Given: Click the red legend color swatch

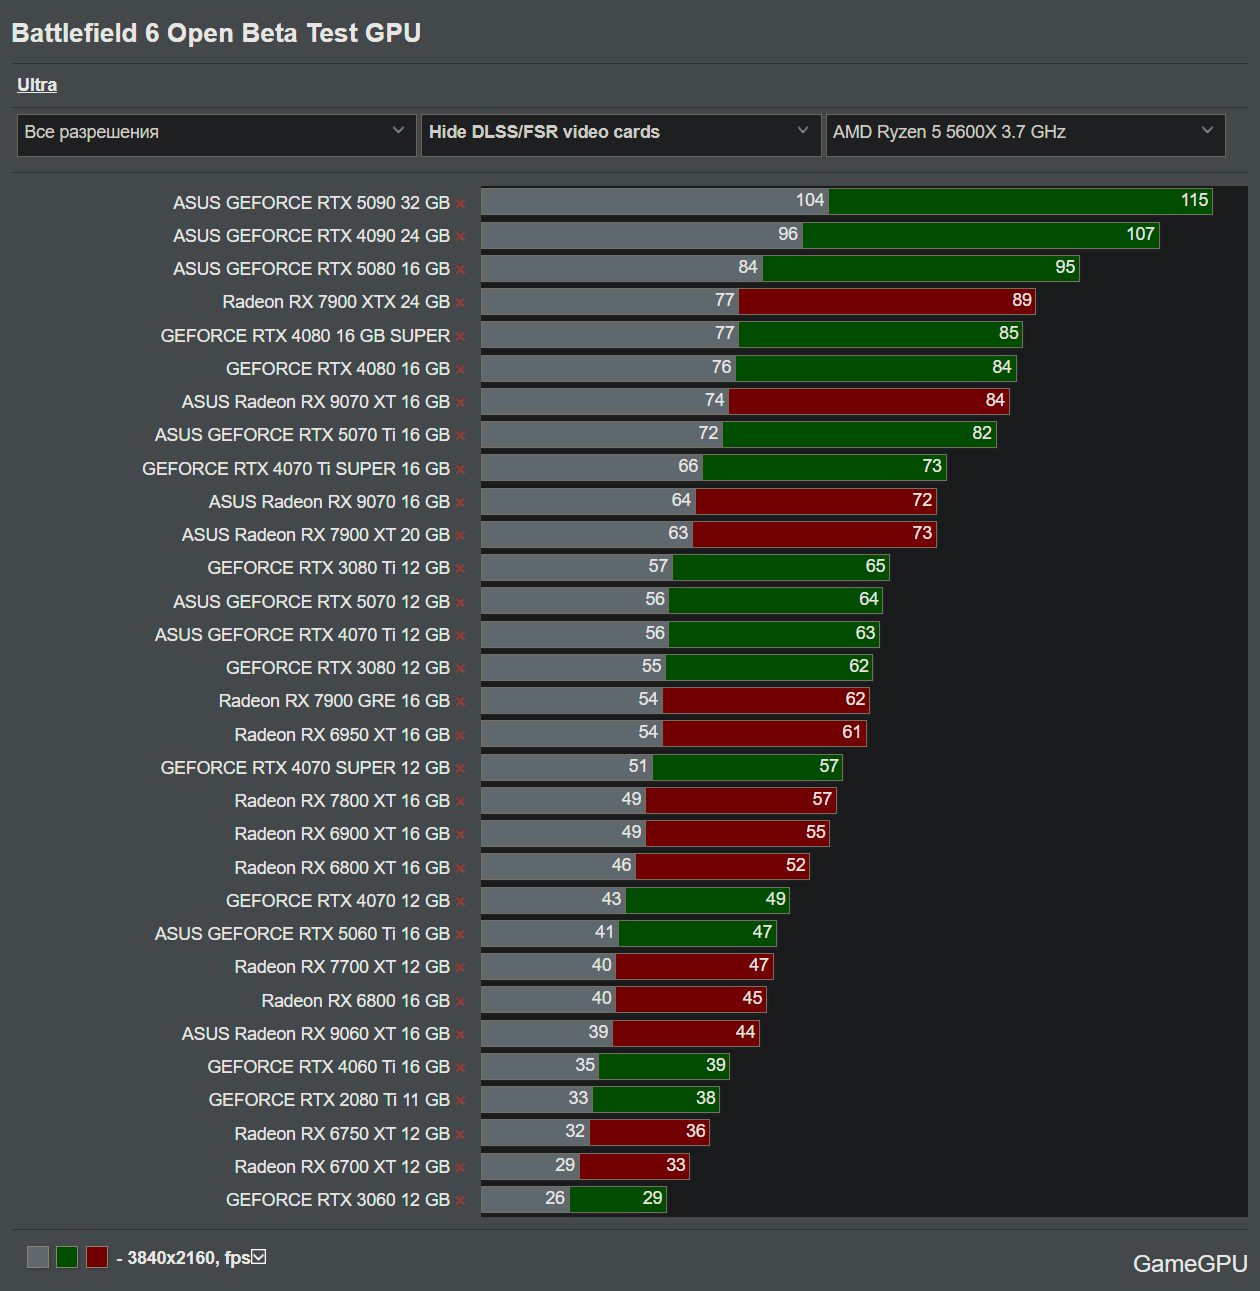Looking at the screenshot, I should [x=97, y=1257].
